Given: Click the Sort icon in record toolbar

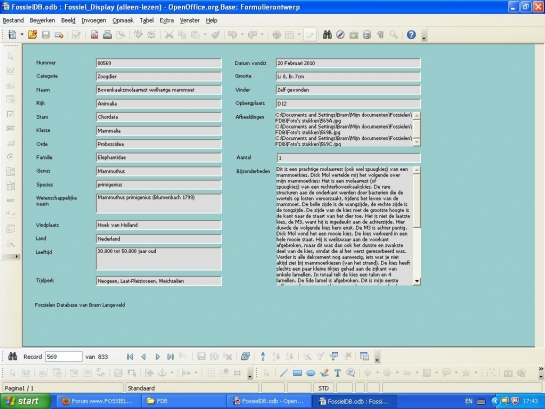Looking at the screenshot, I should 263,356.
